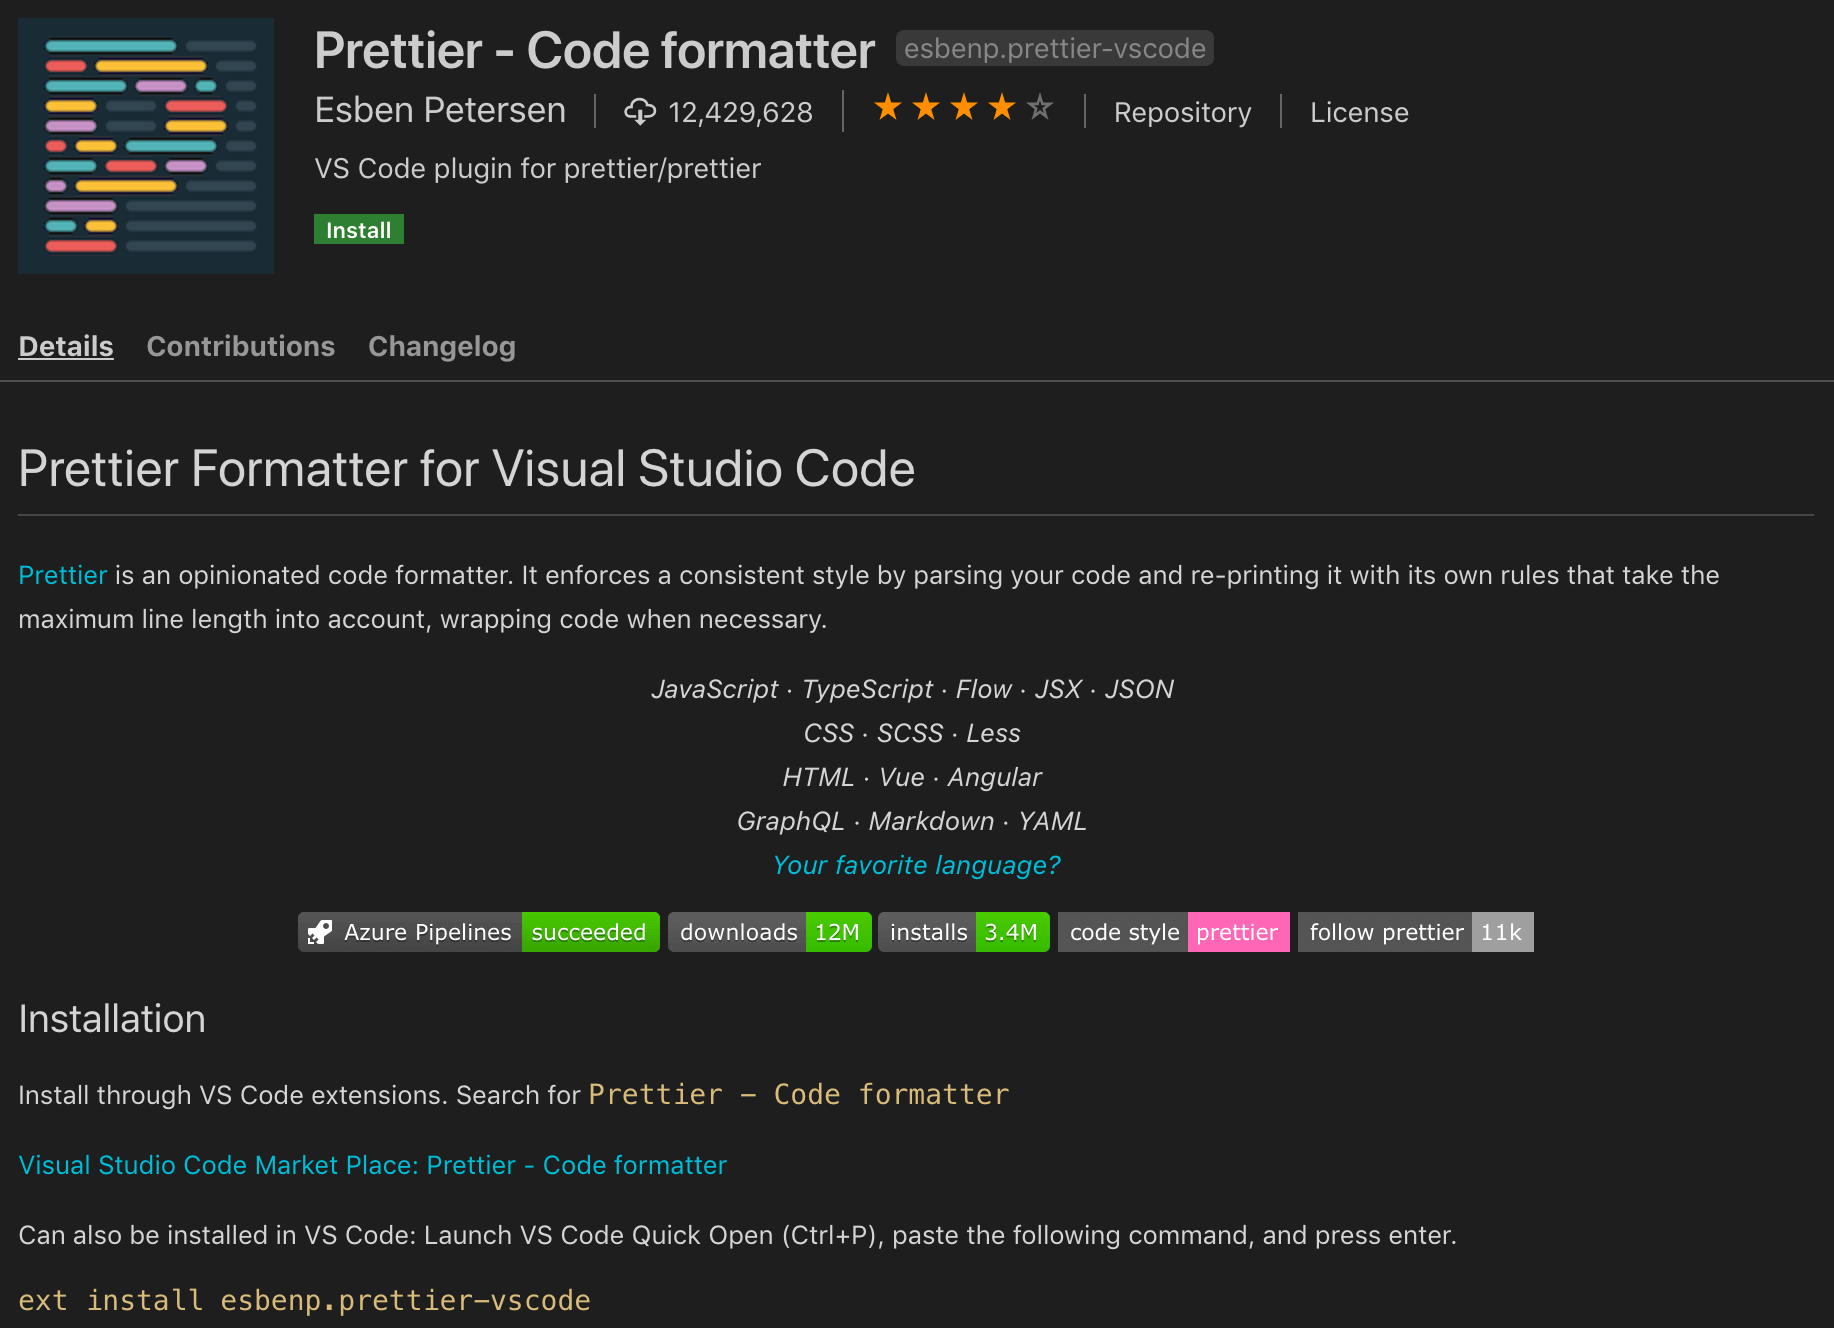The image size is (1834, 1328).
Task: Click the cloud download count icon
Action: [640, 112]
